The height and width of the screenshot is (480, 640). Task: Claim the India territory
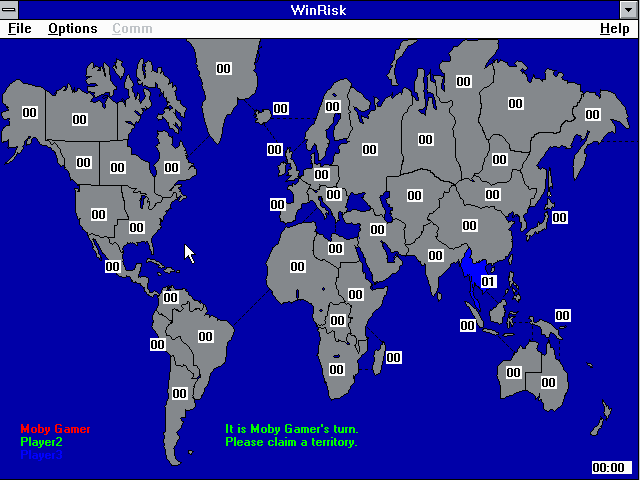coord(435,256)
